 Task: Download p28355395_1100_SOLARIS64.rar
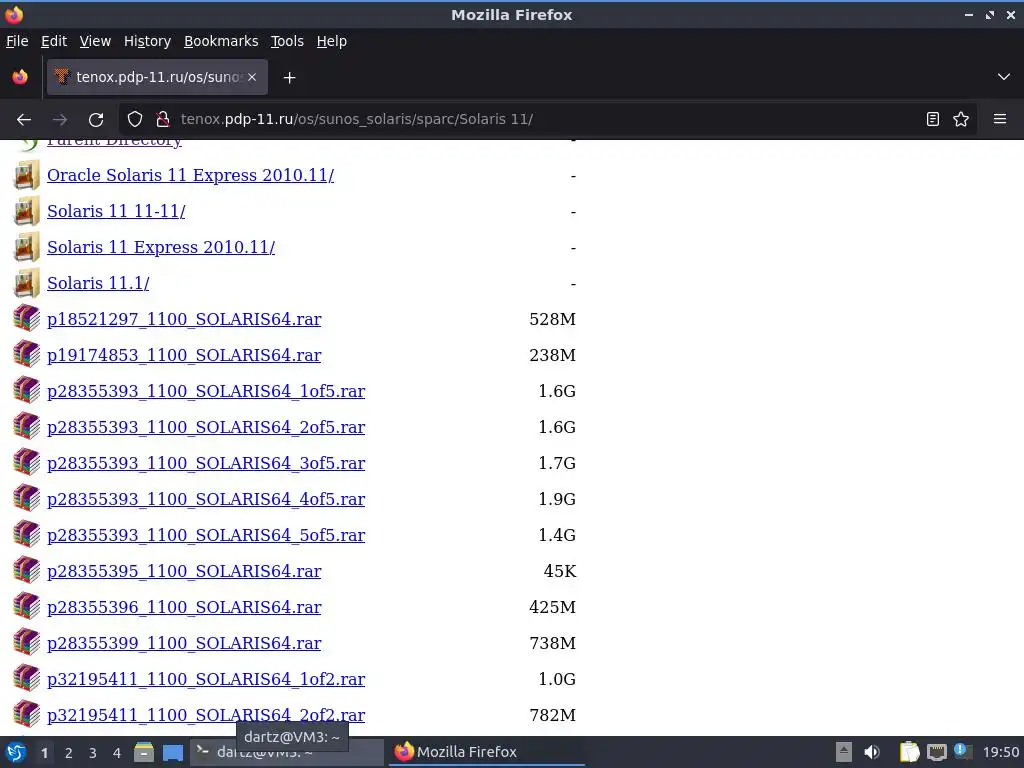tap(184, 571)
